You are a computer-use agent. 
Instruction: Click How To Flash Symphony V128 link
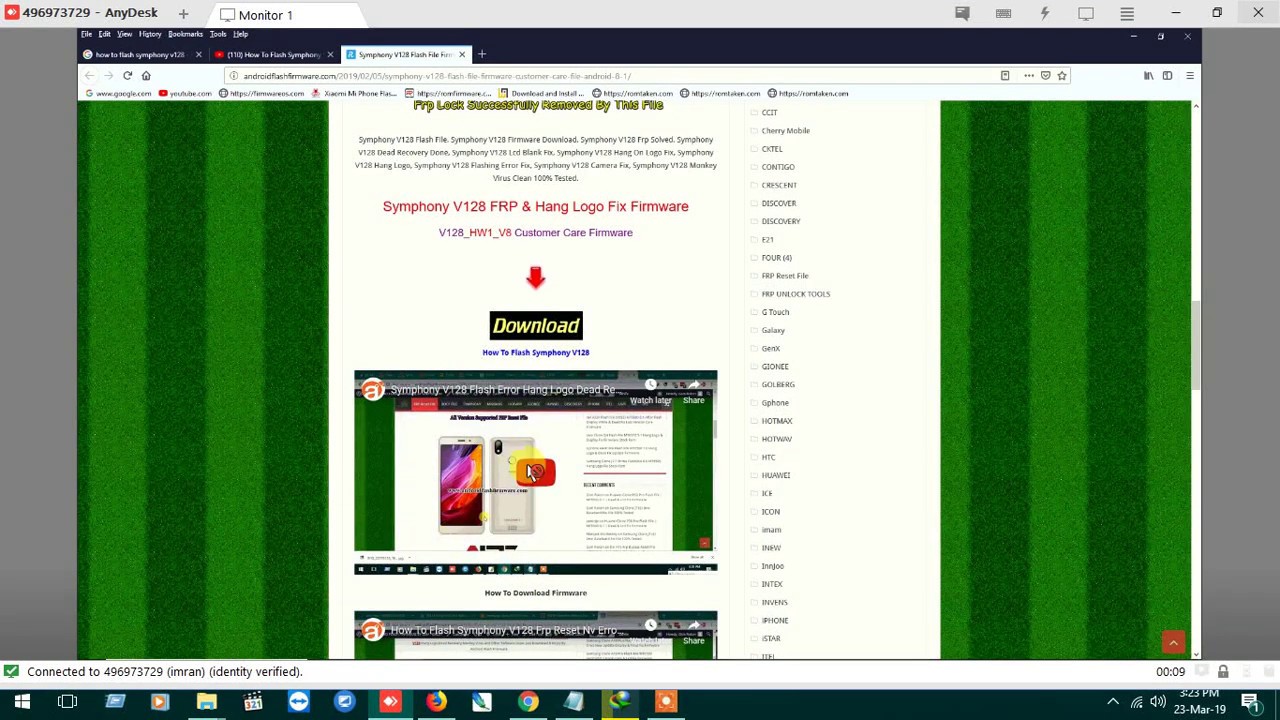pos(535,352)
